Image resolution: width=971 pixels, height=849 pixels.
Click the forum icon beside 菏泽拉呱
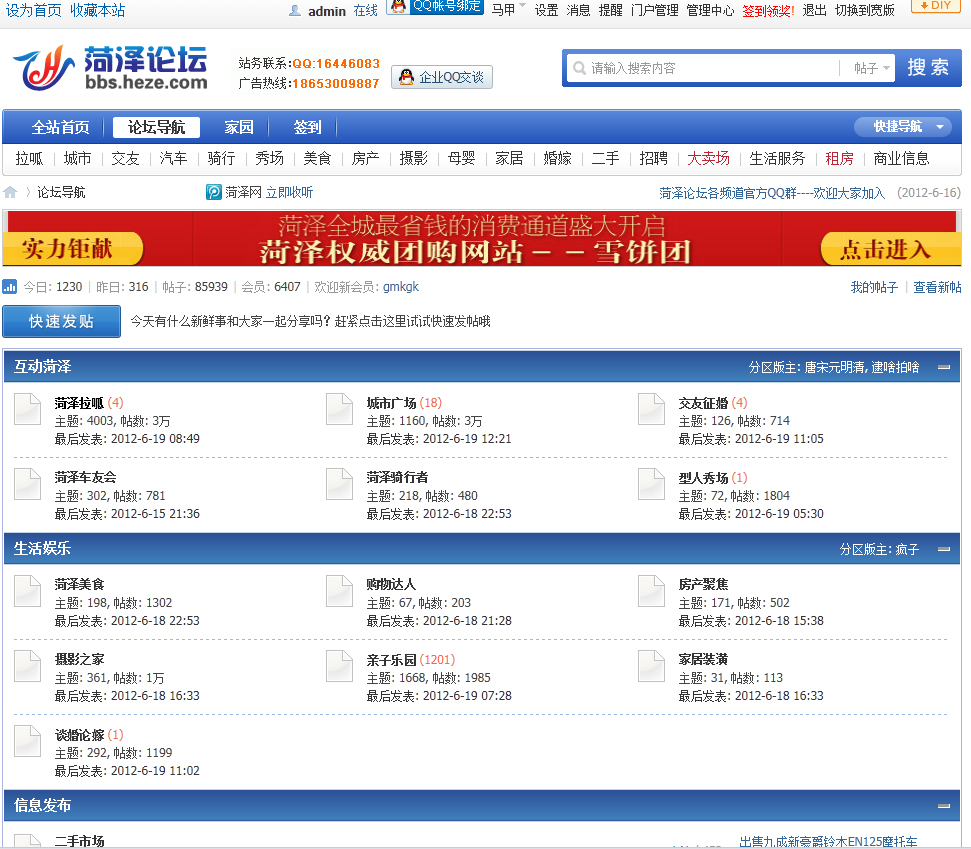(x=27, y=409)
